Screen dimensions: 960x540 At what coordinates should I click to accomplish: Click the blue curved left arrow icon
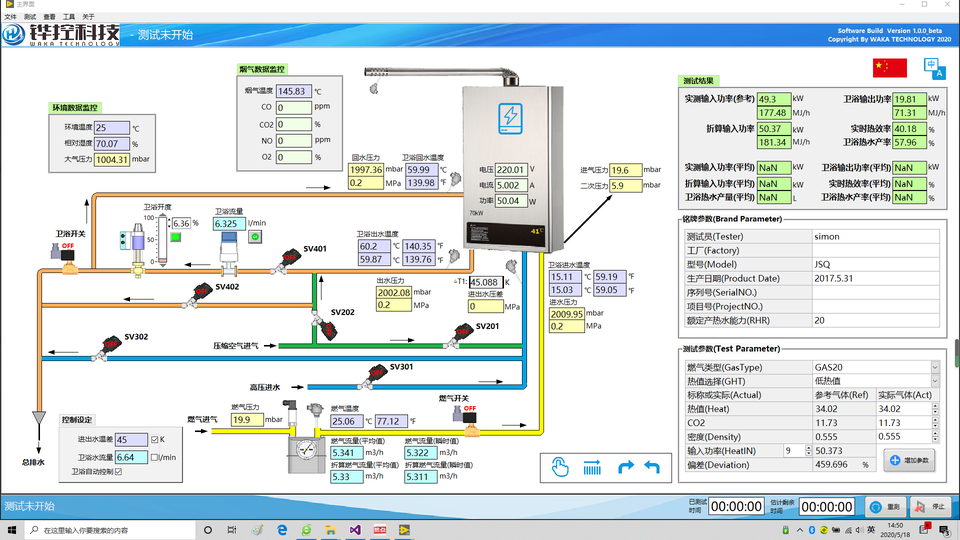(652, 467)
